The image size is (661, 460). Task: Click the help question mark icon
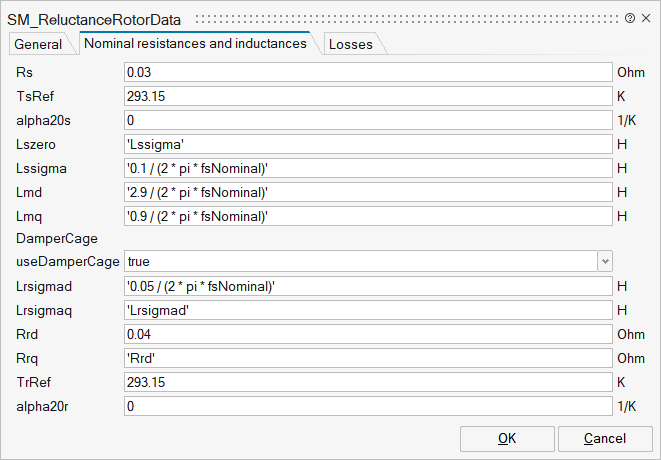(629, 18)
